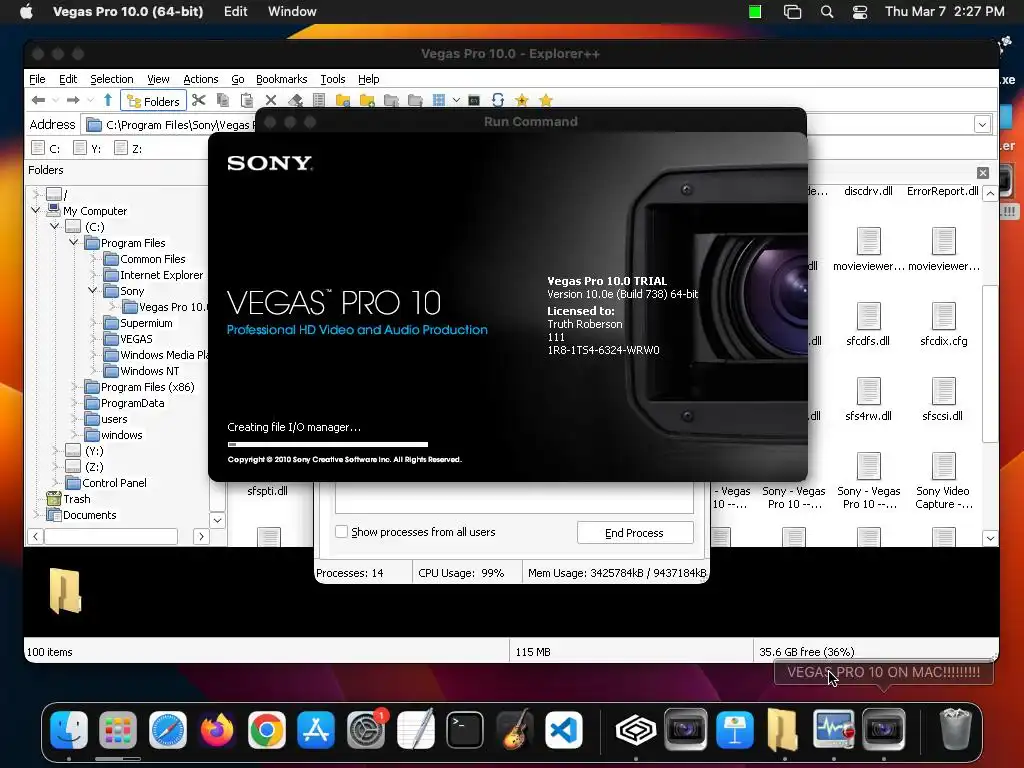Collapse the Sony folder node
The image size is (1024, 768).
tap(93, 290)
